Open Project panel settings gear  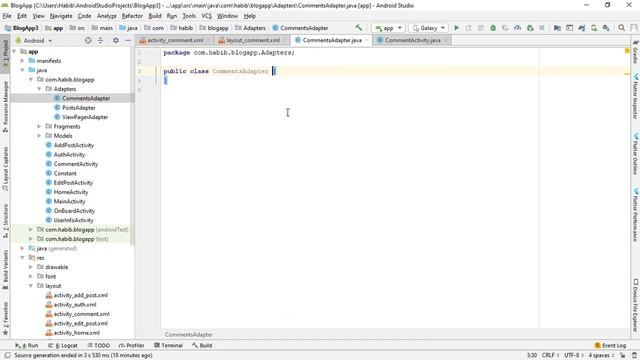pos(116,40)
